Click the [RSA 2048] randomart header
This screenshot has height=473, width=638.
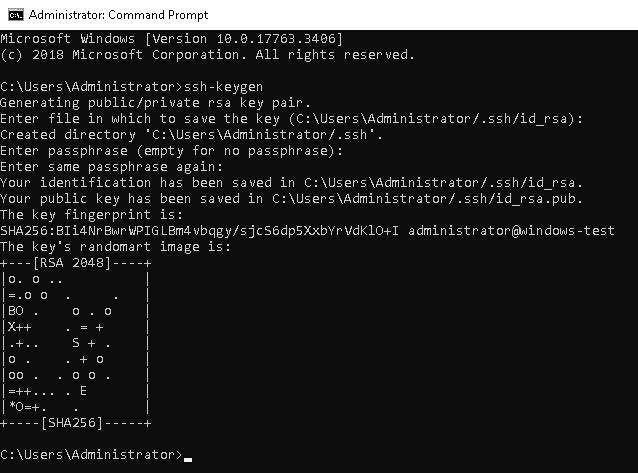coord(75,263)
